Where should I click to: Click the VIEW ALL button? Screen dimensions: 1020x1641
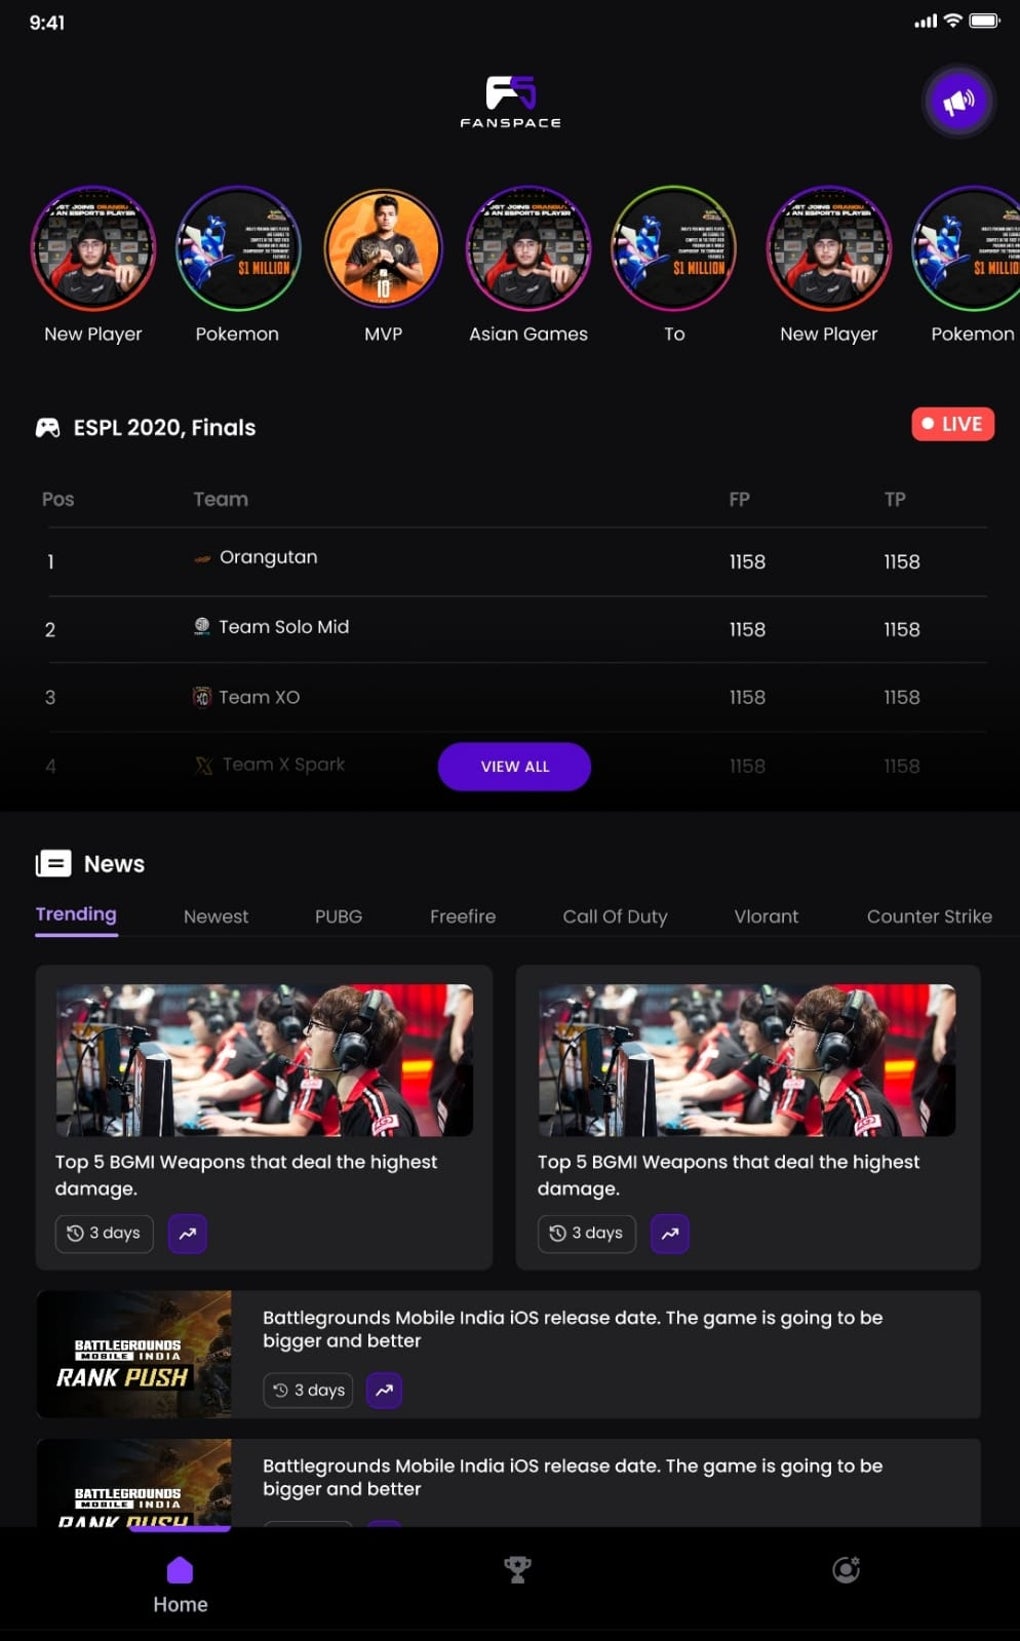(x=514, y=766)
